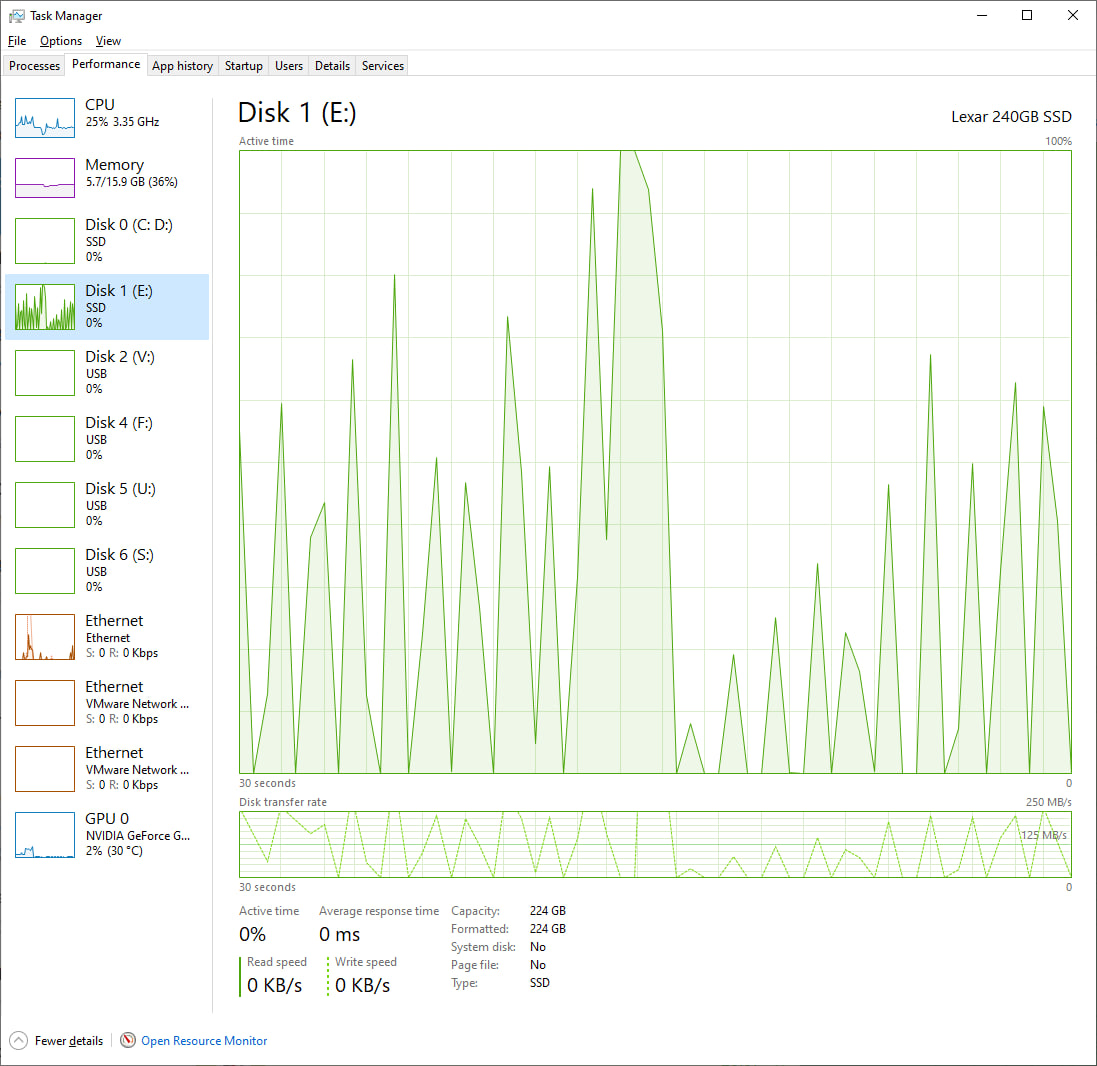The width and height of the screenshot is (1097, 1066).
Task: Click the Memory usage thumbnail graph
Action: tap(45, 178)
